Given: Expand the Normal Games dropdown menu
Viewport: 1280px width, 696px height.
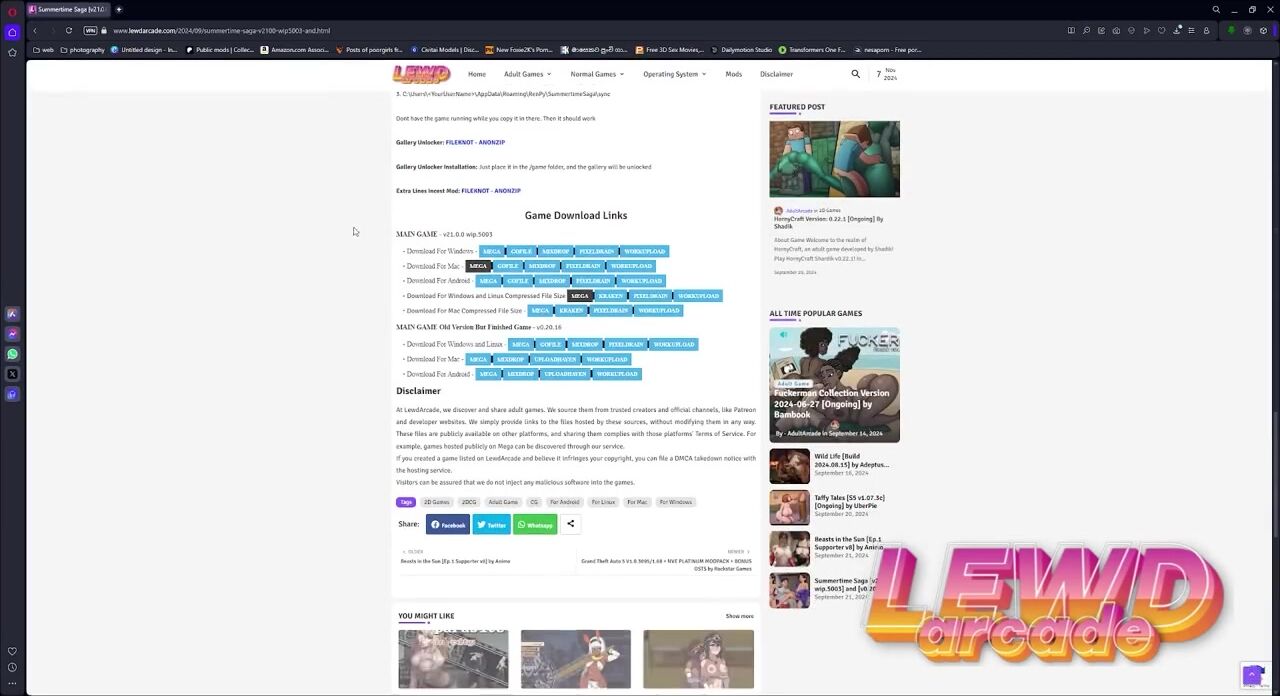Looking at the screenshot, I should tap(597, 74).
